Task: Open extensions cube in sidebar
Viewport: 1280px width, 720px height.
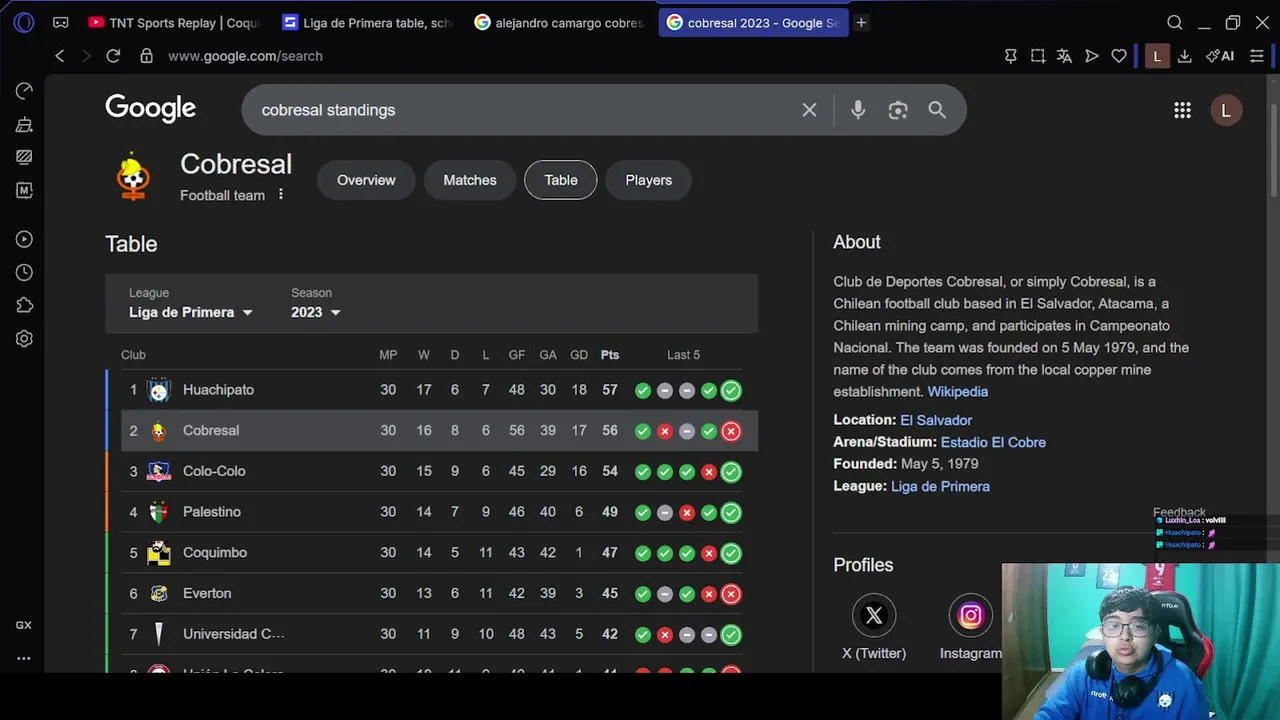Action: (x=24, y=305)
